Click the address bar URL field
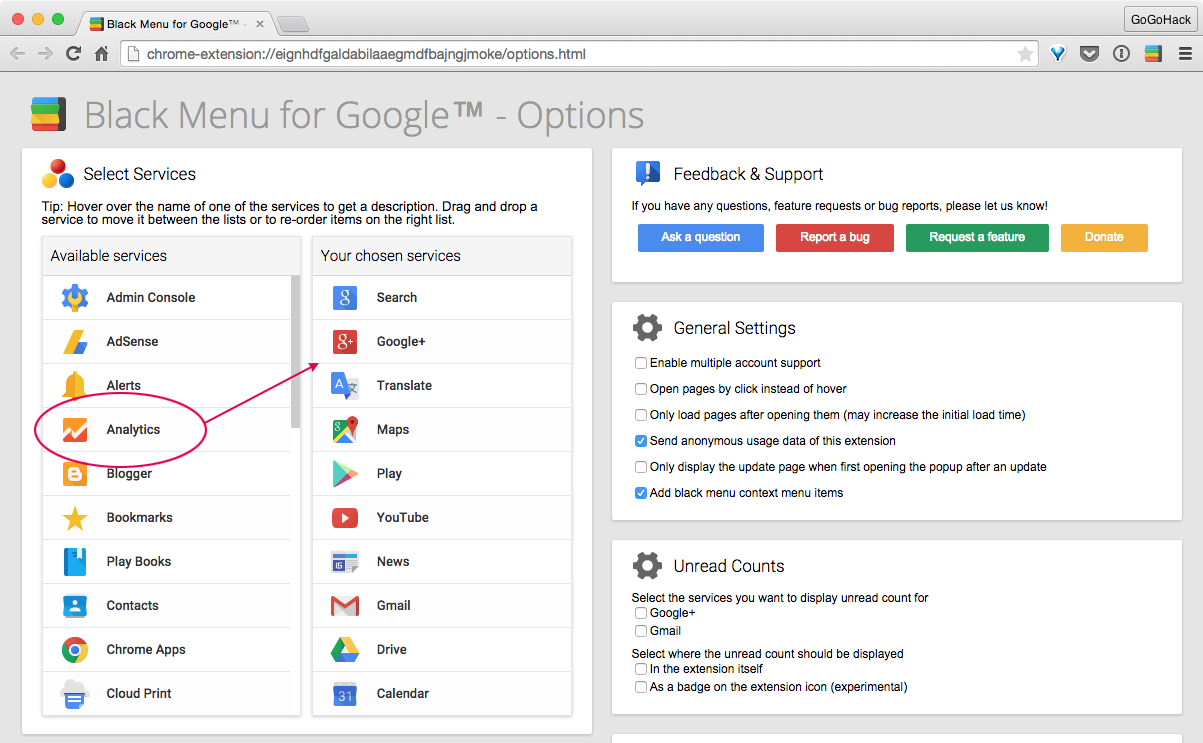 tap(580, 54)
